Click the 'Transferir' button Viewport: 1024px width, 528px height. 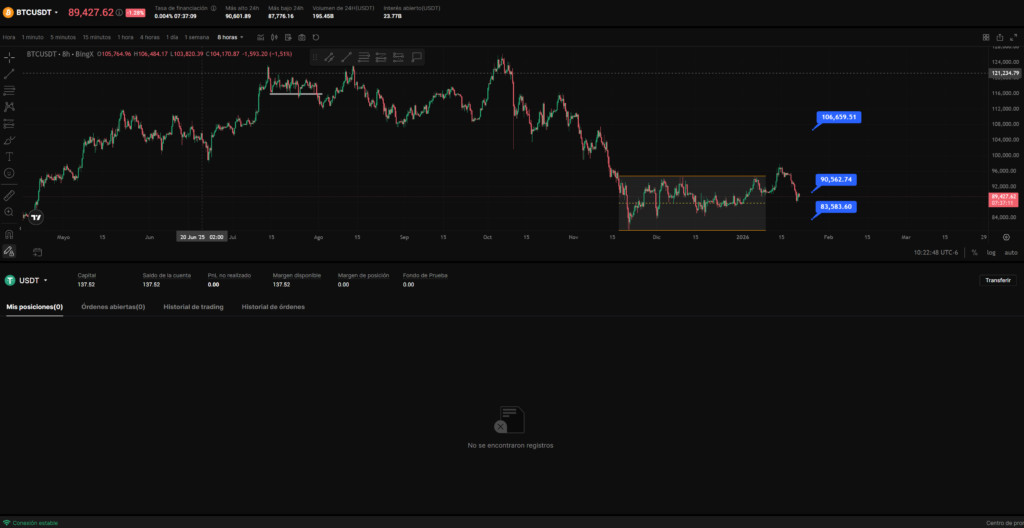point(997,281)
